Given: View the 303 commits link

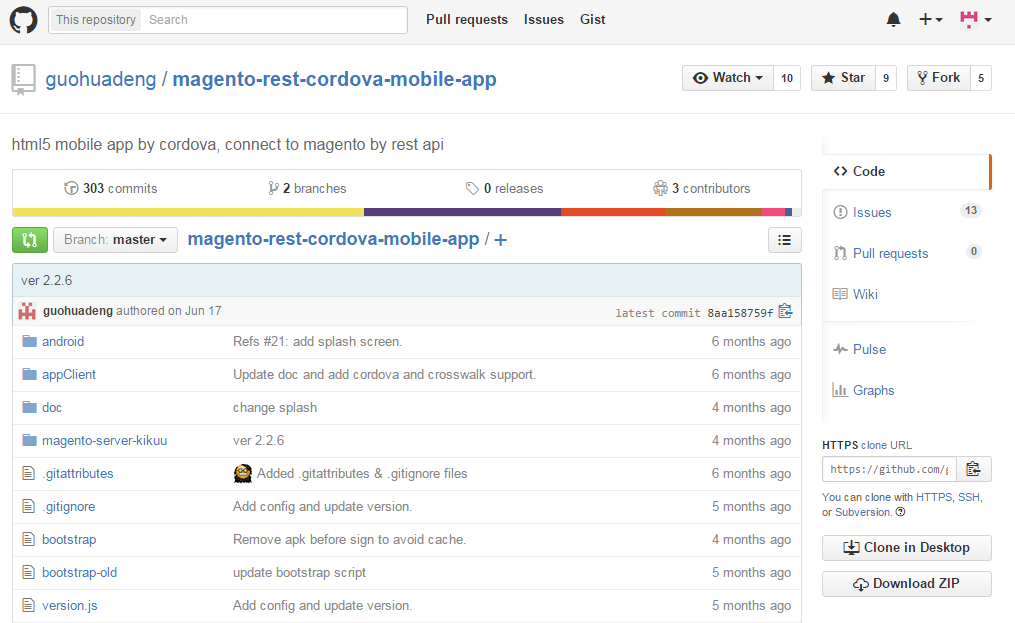Looking at the screenshot, I should point(111,188).
